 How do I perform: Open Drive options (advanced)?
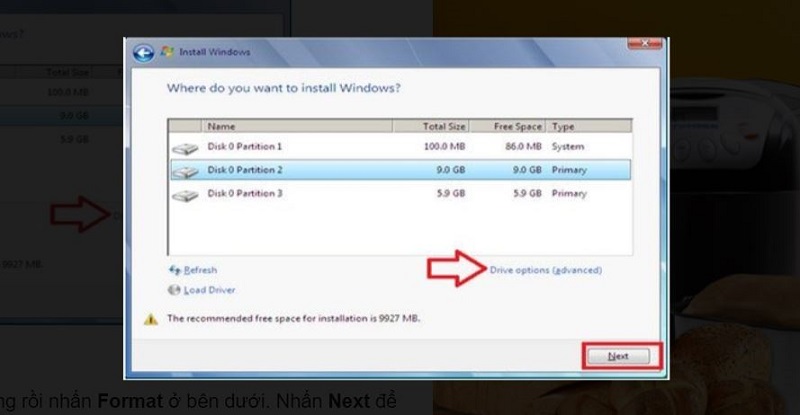(545, 270)
